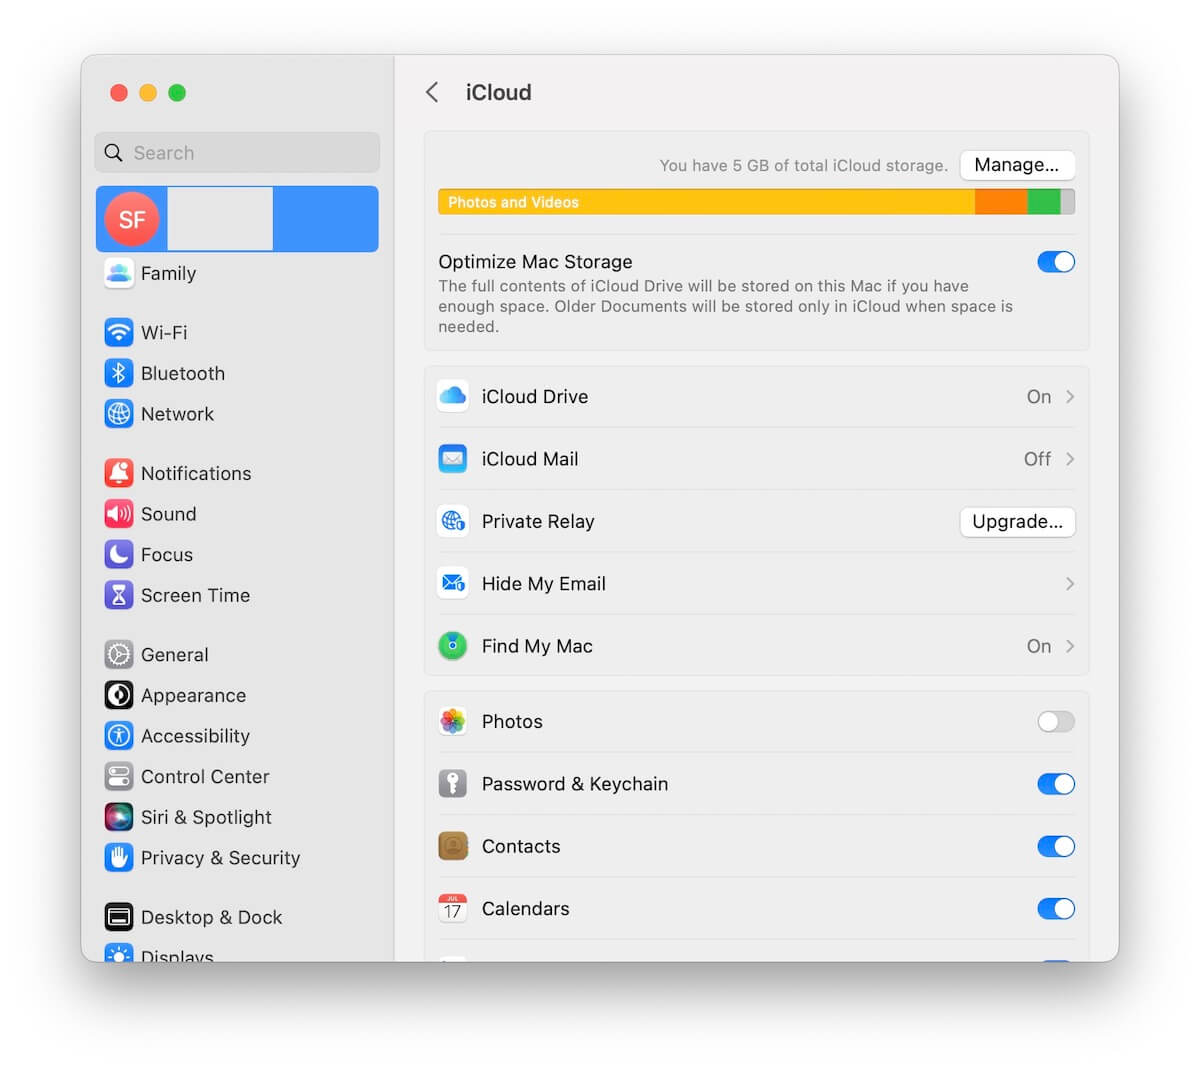This screenshot has width=1200, height=1069.
Task: Click Upgrade... for Private Relay
Action: [x=1017, y=521]
